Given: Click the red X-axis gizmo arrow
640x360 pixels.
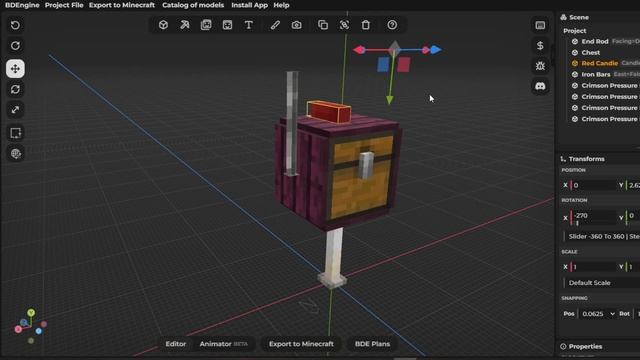Looking at the screenshot, I should [x=359, y=50].
